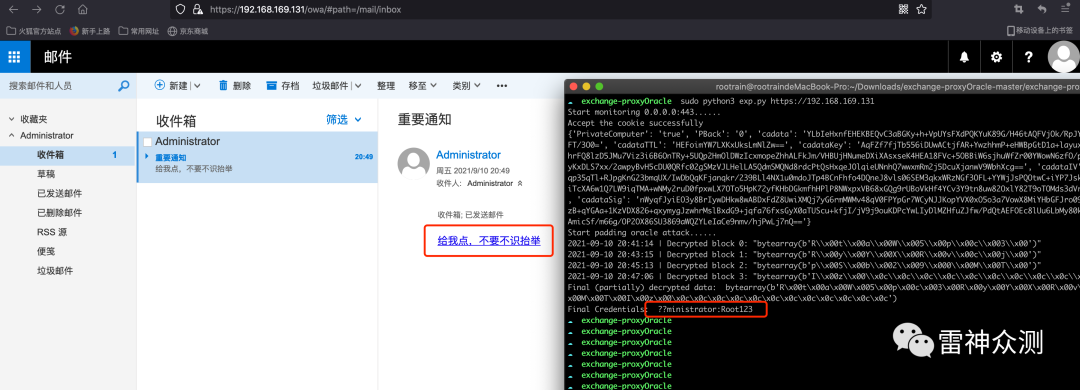The image size is (1080, 390).
Task: Click the padlock site security icon
Action: tap(198, 10)
